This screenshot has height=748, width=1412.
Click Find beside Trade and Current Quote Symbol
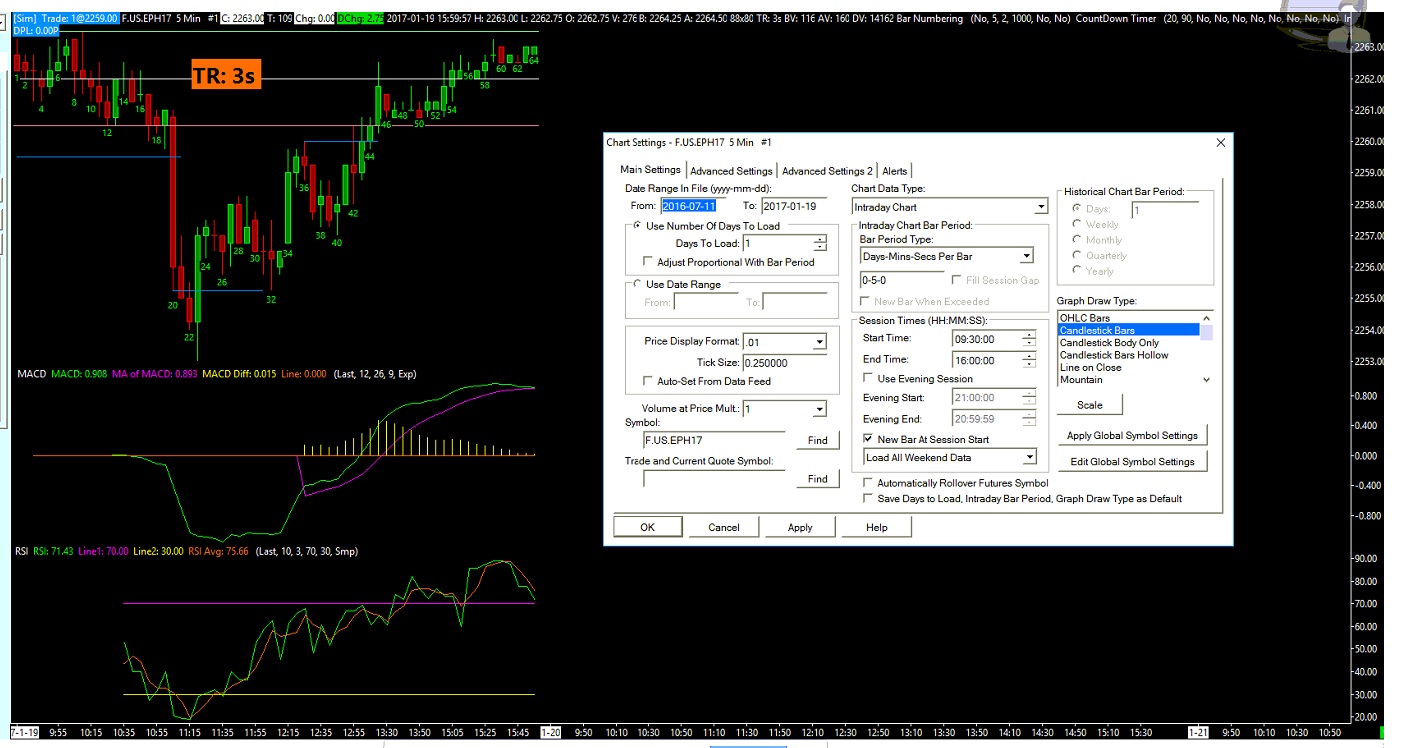pyautogui.click(x=817, y=479)
